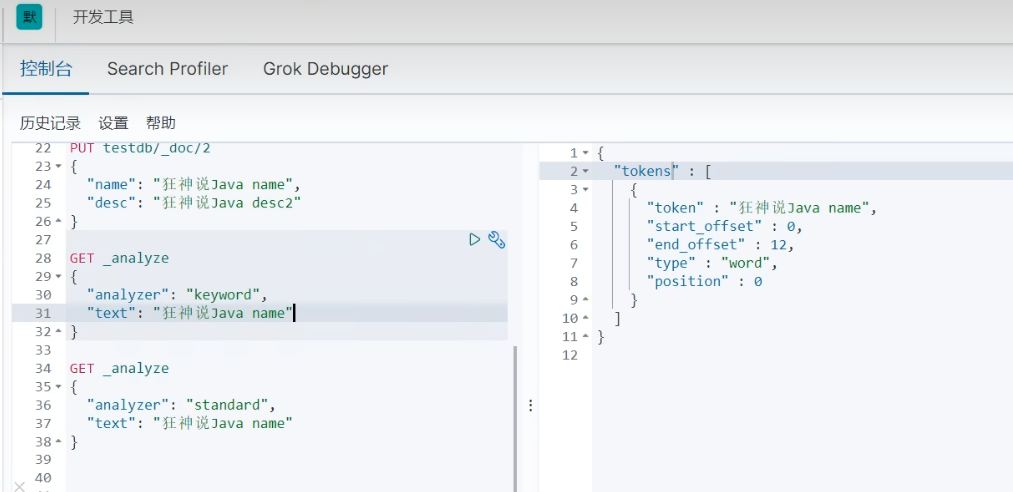Click empty output line 12
The image size is (1013, 492).
pyautogui.click(x=802, y=355)
